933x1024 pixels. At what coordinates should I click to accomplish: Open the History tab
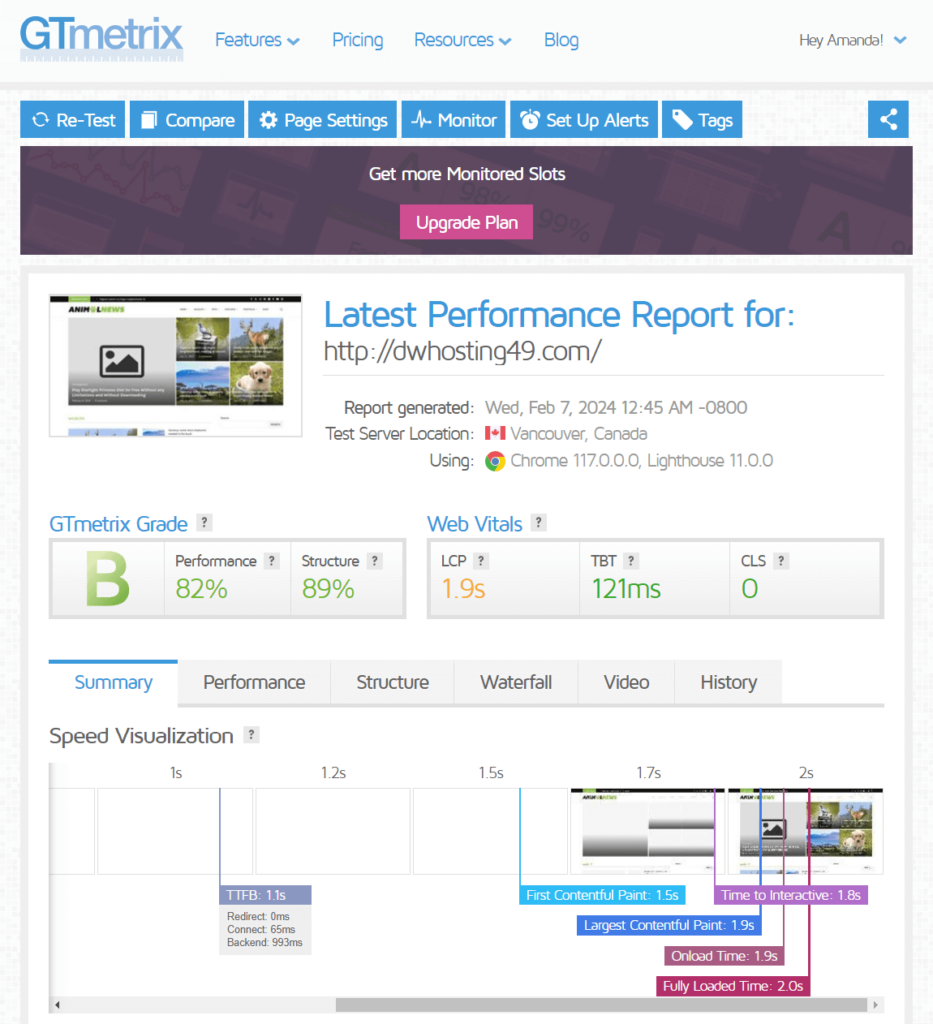(728, 682)
